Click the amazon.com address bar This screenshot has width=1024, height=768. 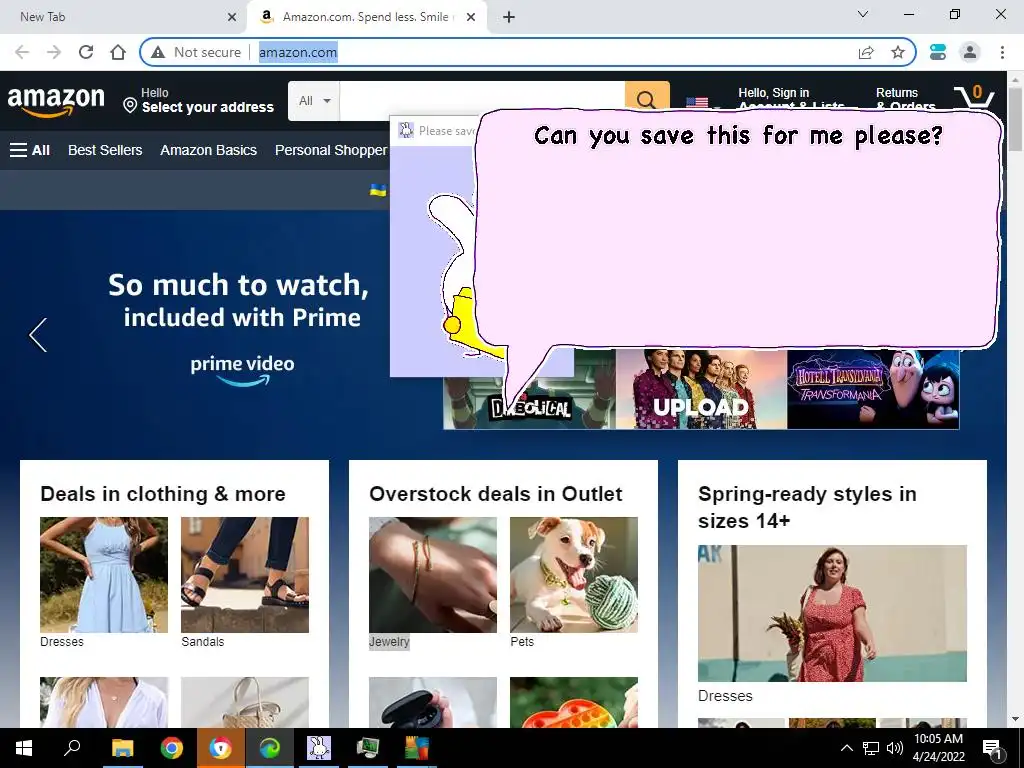click(528, 52)
